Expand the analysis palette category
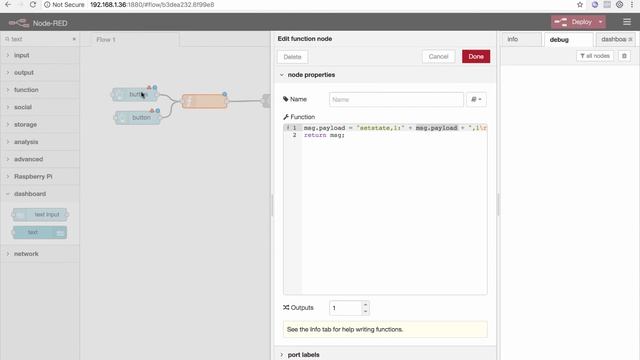 [40, 142]
